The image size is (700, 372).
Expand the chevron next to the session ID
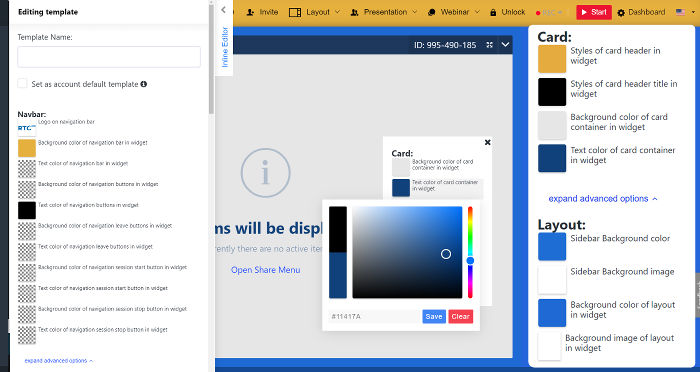tap(505, 45)
